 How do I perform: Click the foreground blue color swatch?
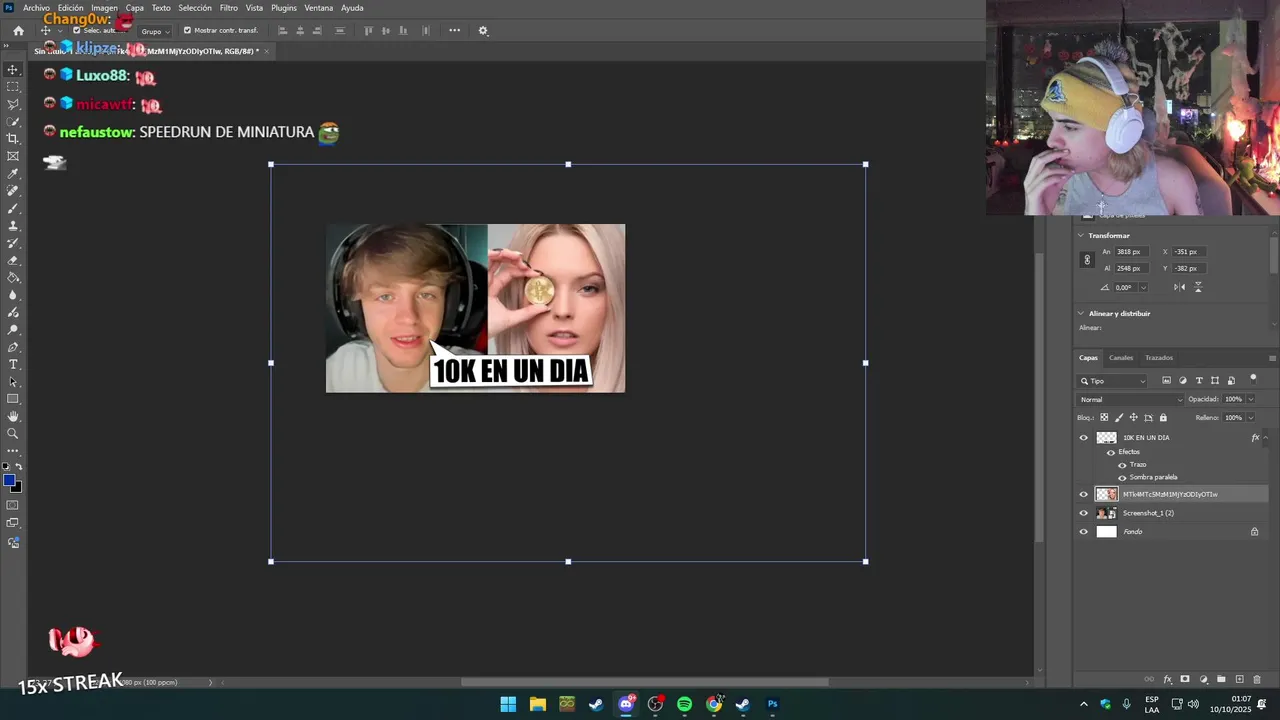(x=9, y=480)
